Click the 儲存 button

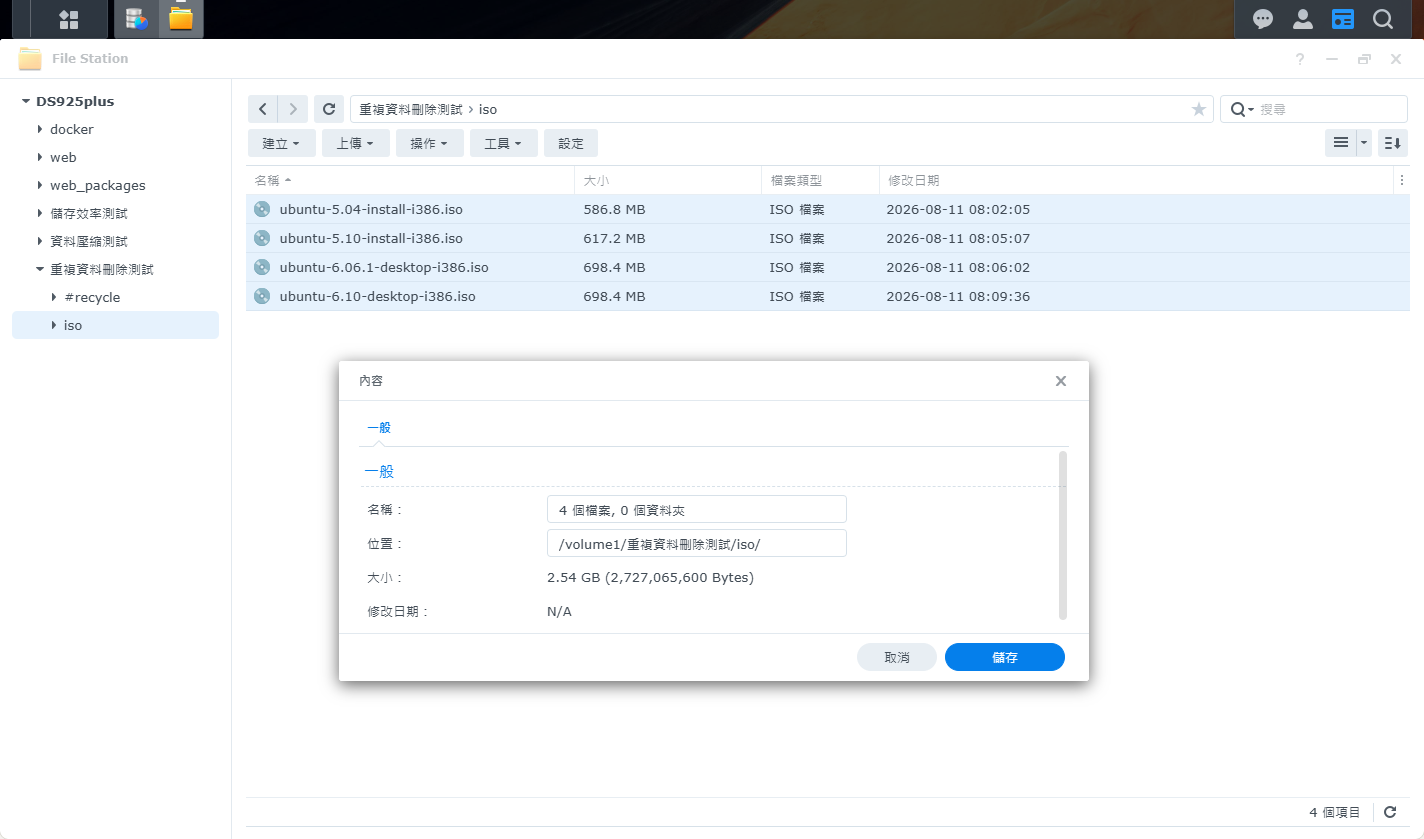click(x=1005, y=657)
